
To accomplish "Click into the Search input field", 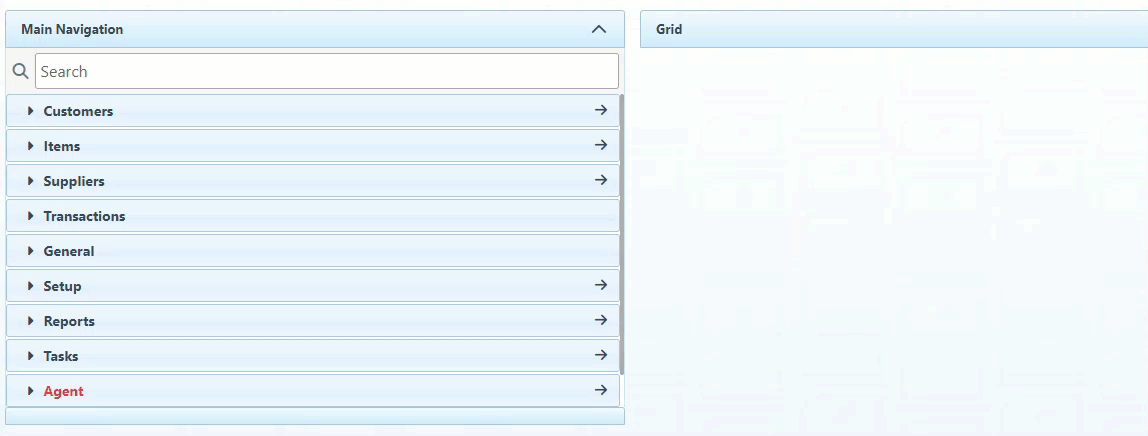I will tap(326, 71).
